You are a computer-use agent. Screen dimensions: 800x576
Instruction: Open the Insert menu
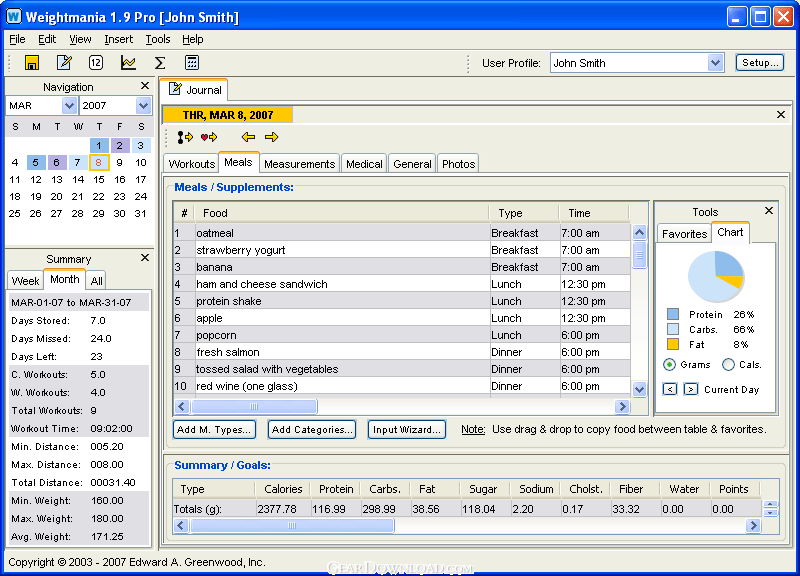[118, 39]
